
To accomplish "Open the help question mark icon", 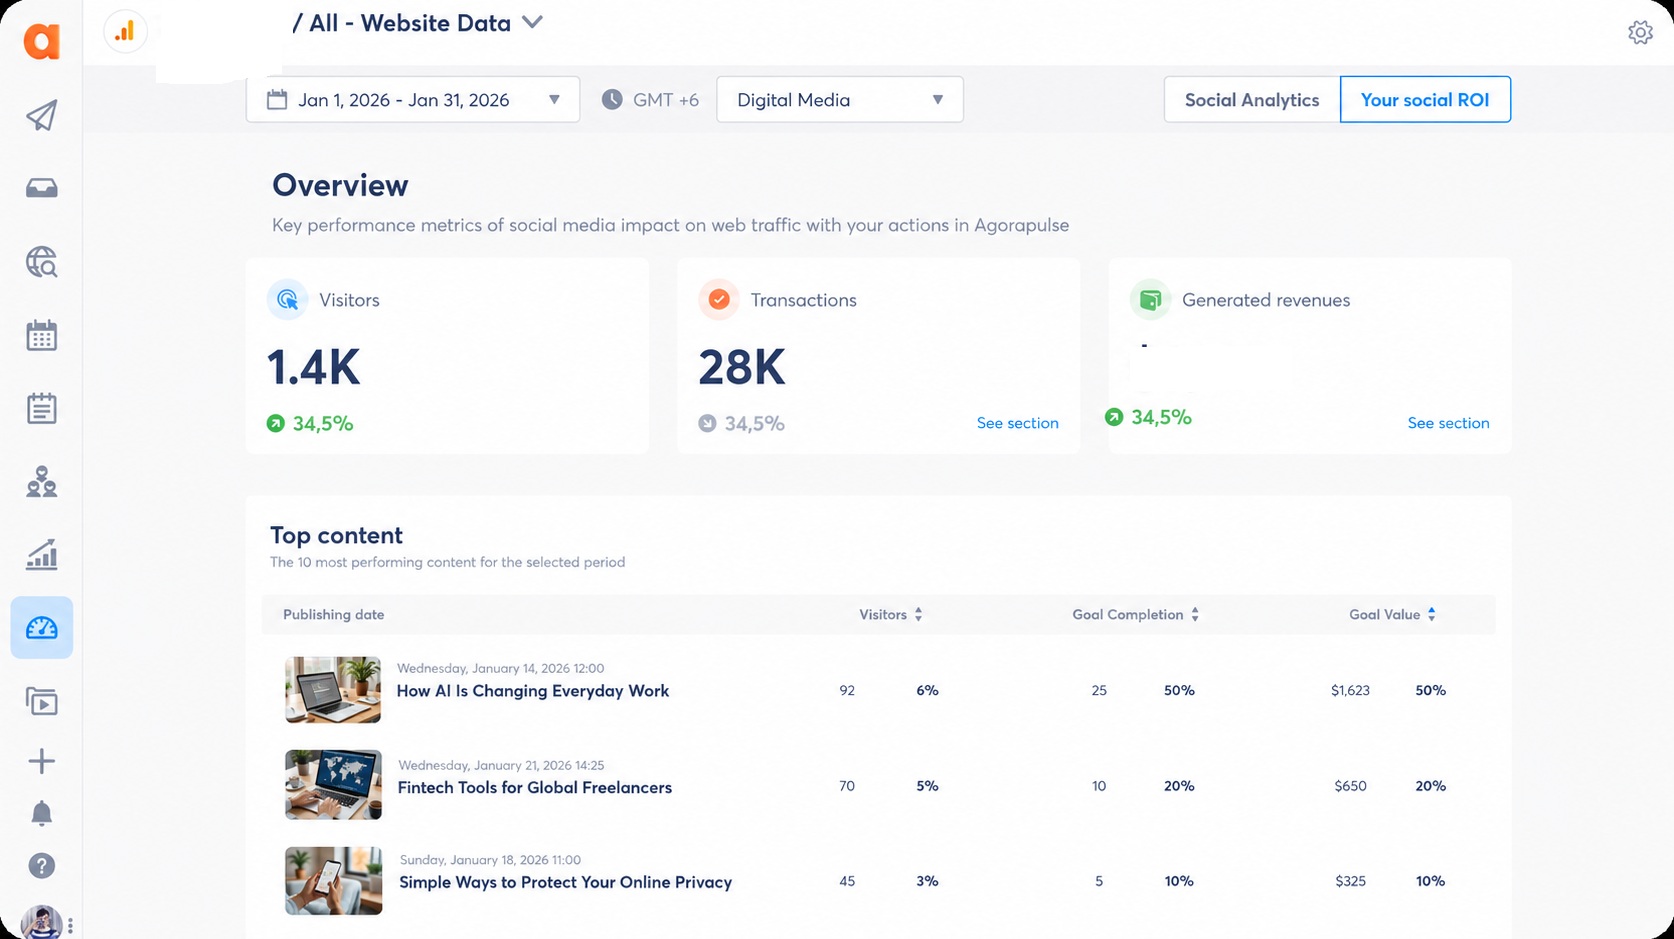I will (x=41, y=866).
